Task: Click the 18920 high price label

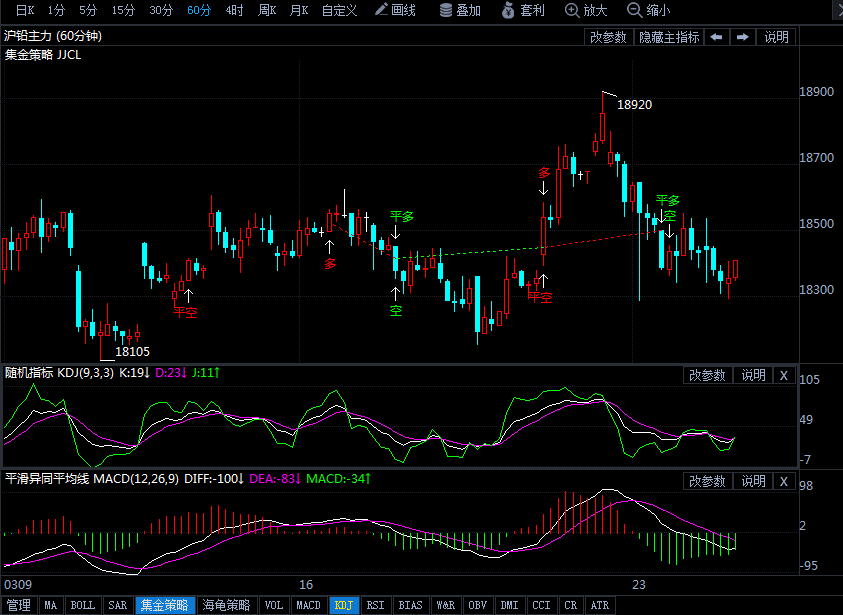Action: 635,104
